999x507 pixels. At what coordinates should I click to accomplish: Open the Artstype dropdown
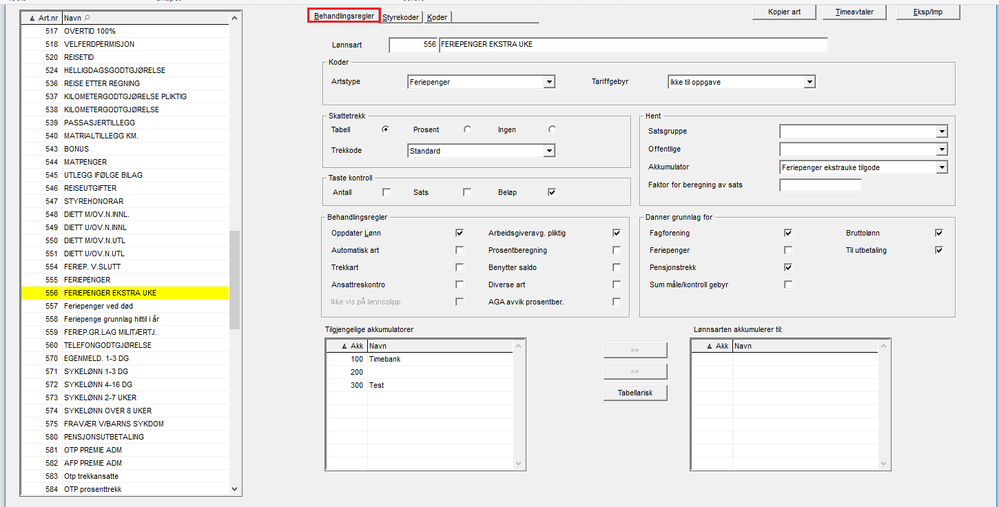(549, 82)
